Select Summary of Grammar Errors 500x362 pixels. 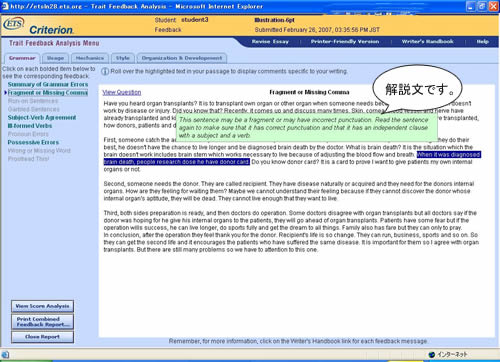(48, 84)
